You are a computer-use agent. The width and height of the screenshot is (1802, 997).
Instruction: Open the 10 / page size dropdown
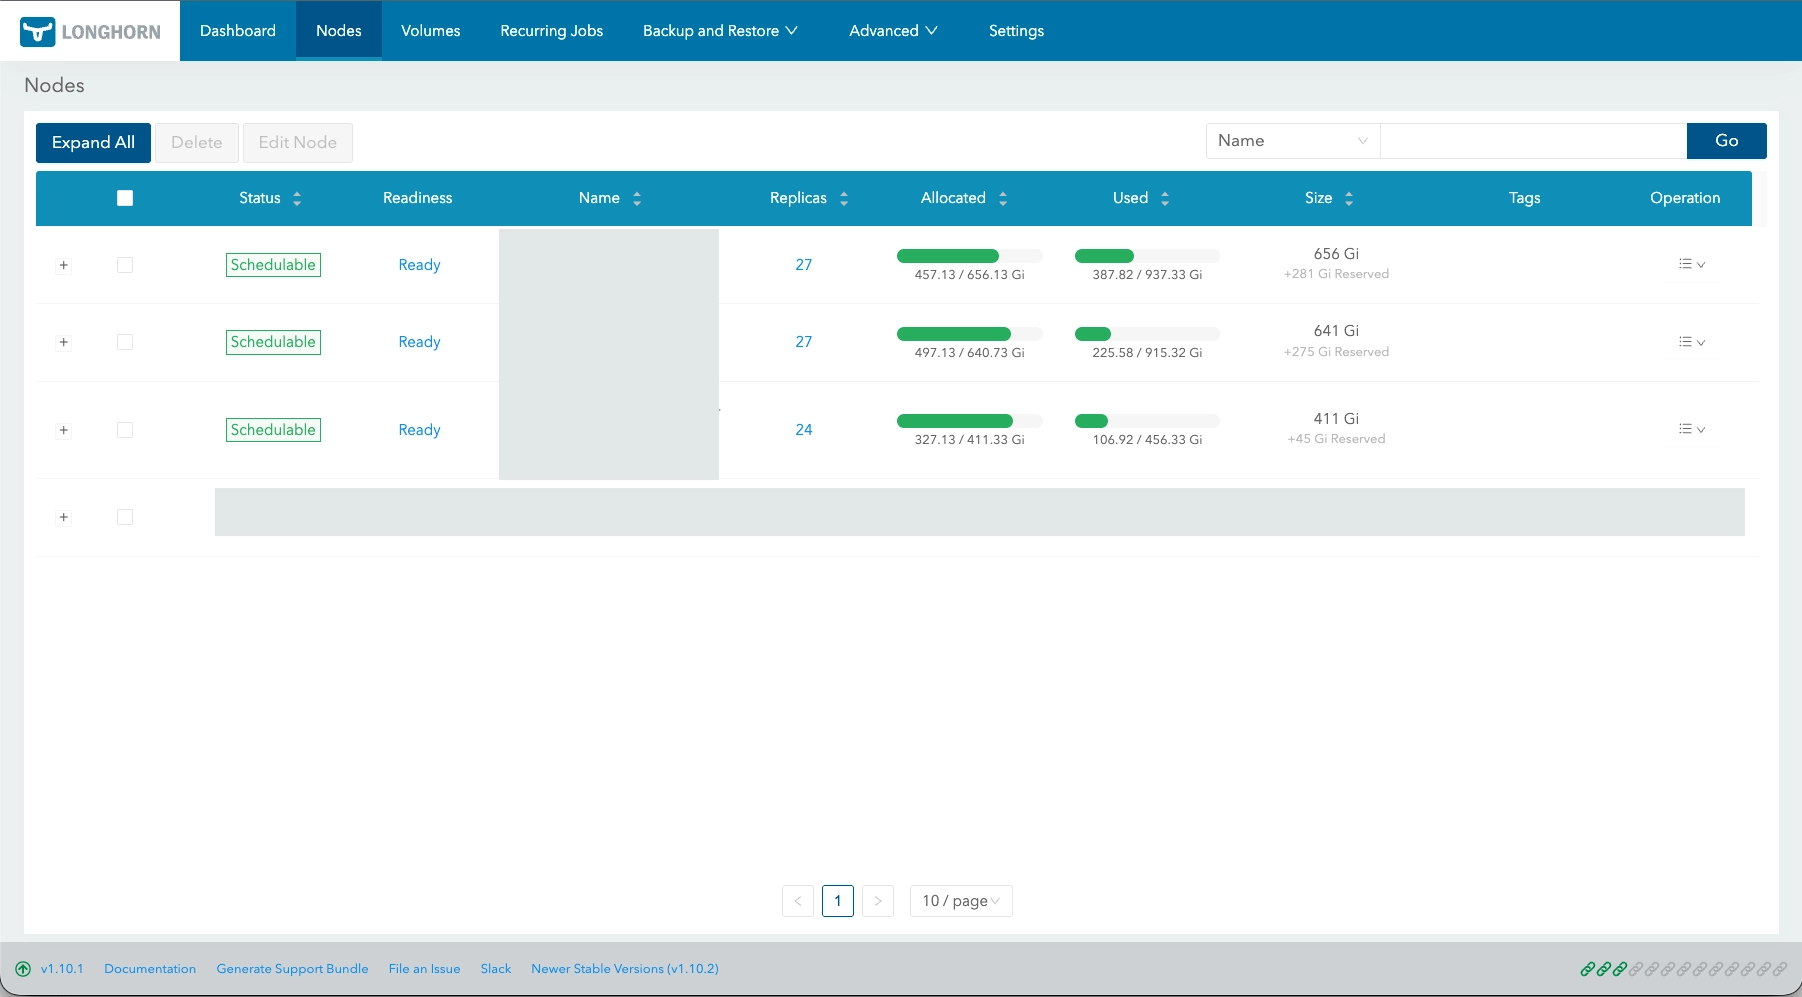[961, 901]
